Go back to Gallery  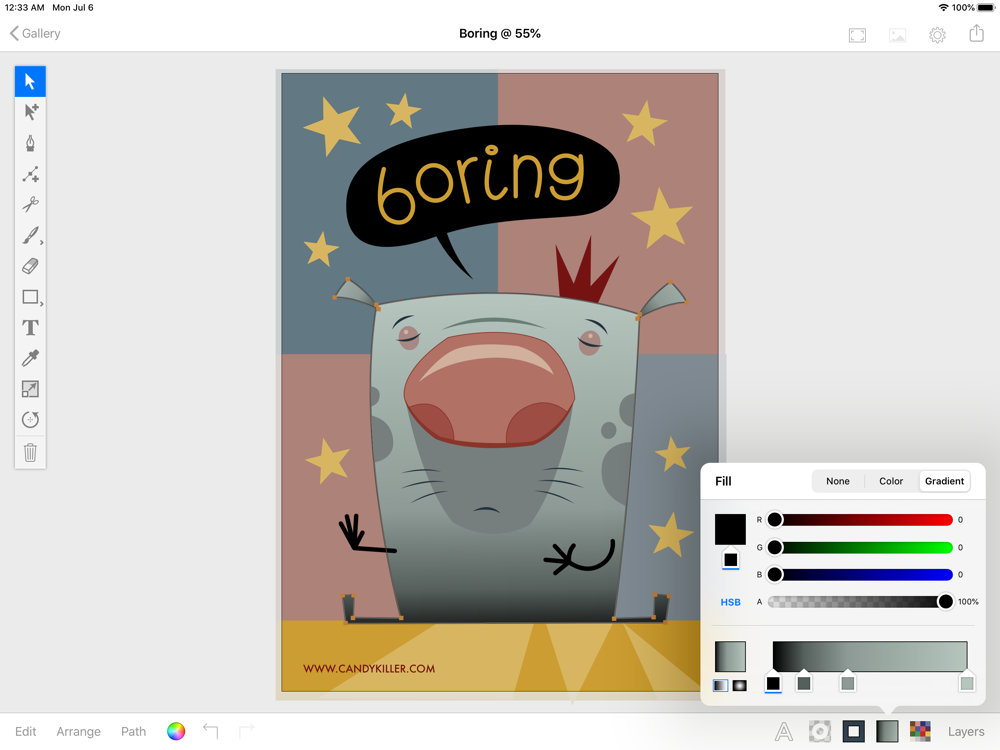coord(35,33)
